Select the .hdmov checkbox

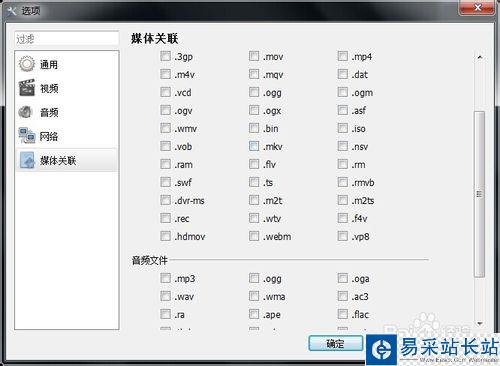(x=165, y=236)
